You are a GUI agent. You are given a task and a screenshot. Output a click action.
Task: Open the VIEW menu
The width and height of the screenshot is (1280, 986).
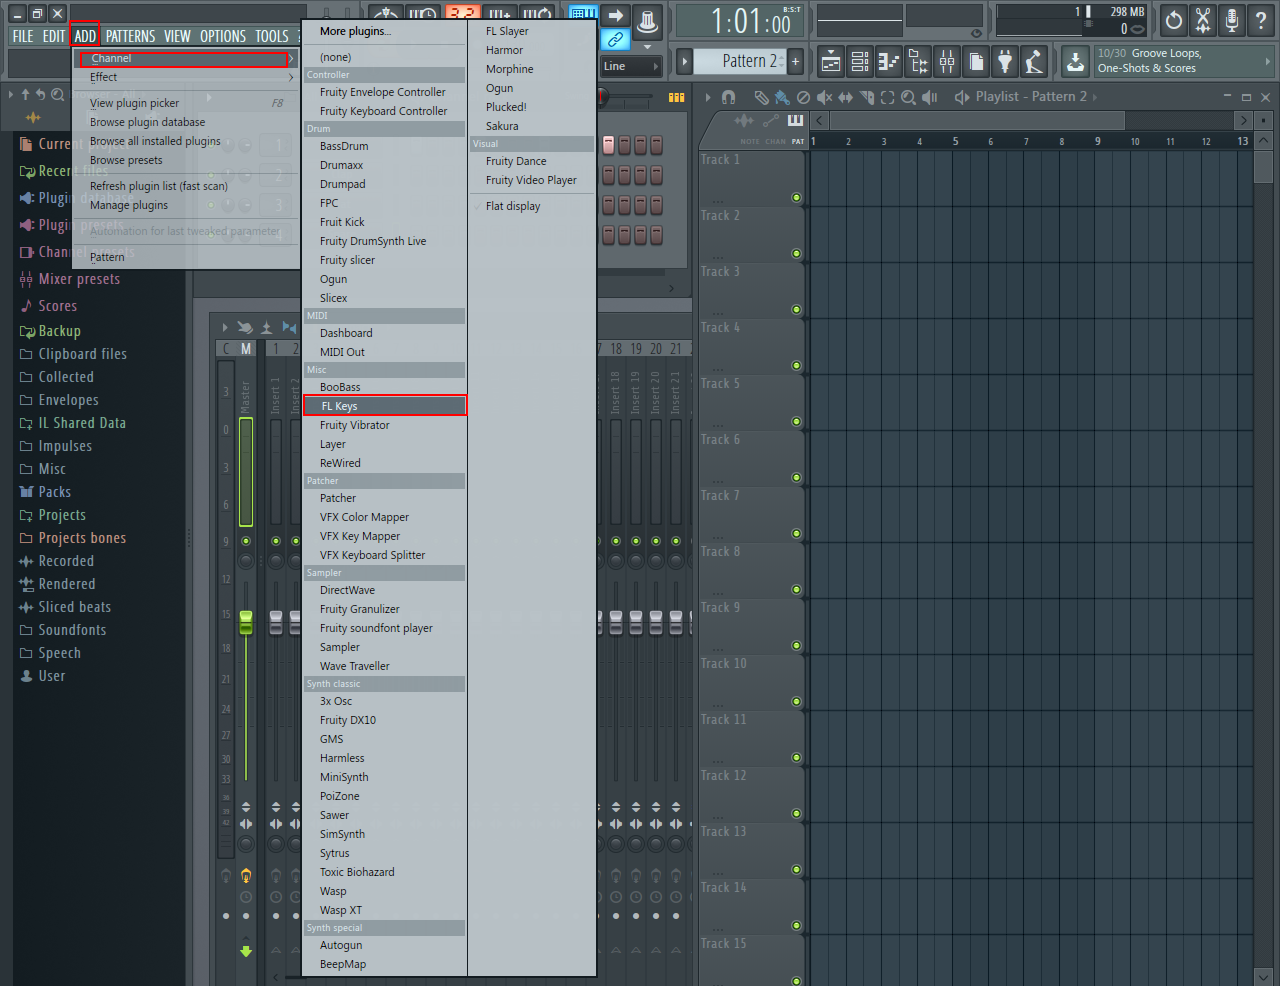point(177,36)
